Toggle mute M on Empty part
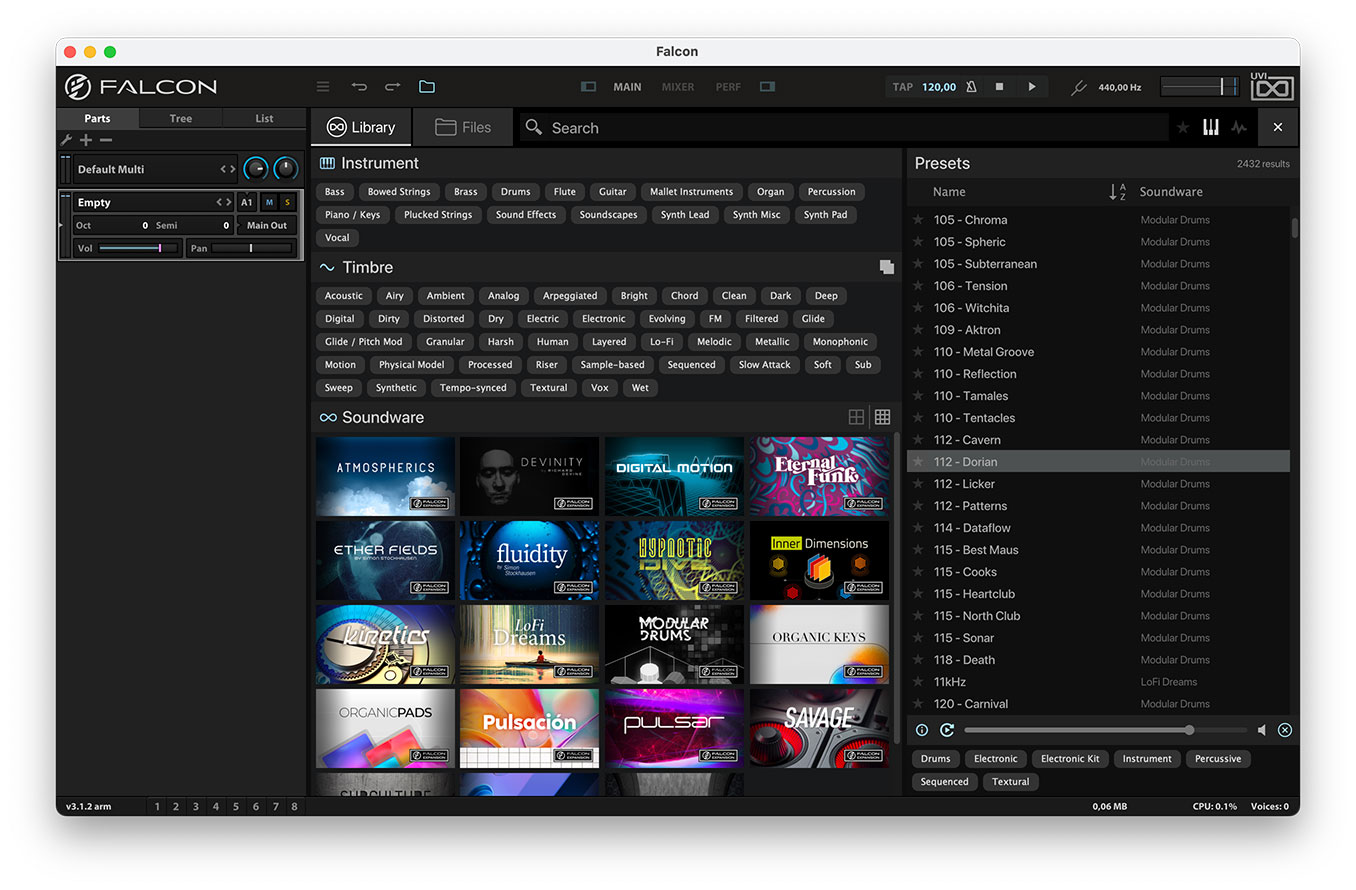Screen dimensions: 1356x890 (269, 203)
